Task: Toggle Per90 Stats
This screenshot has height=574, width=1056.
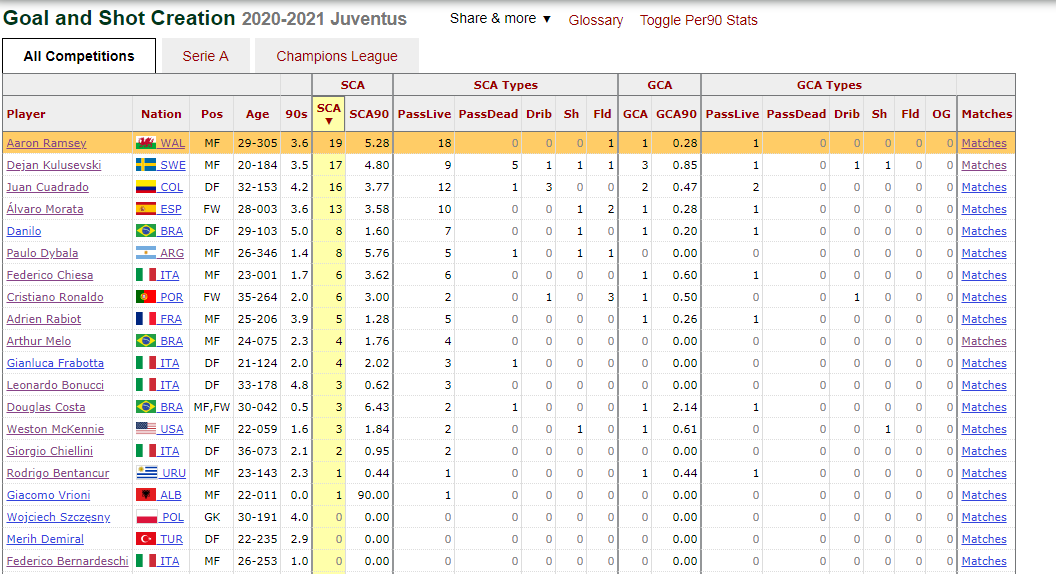Action: pos(698,20)
